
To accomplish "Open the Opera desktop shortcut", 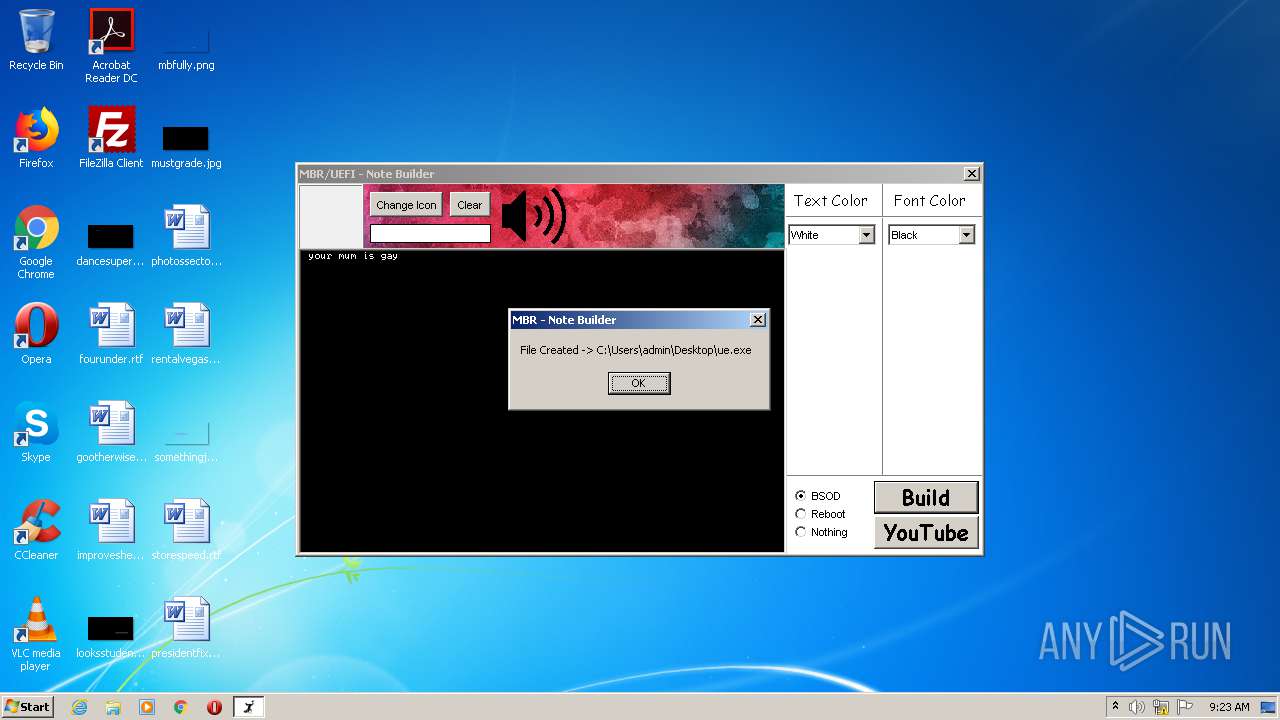I will [36, 334].
